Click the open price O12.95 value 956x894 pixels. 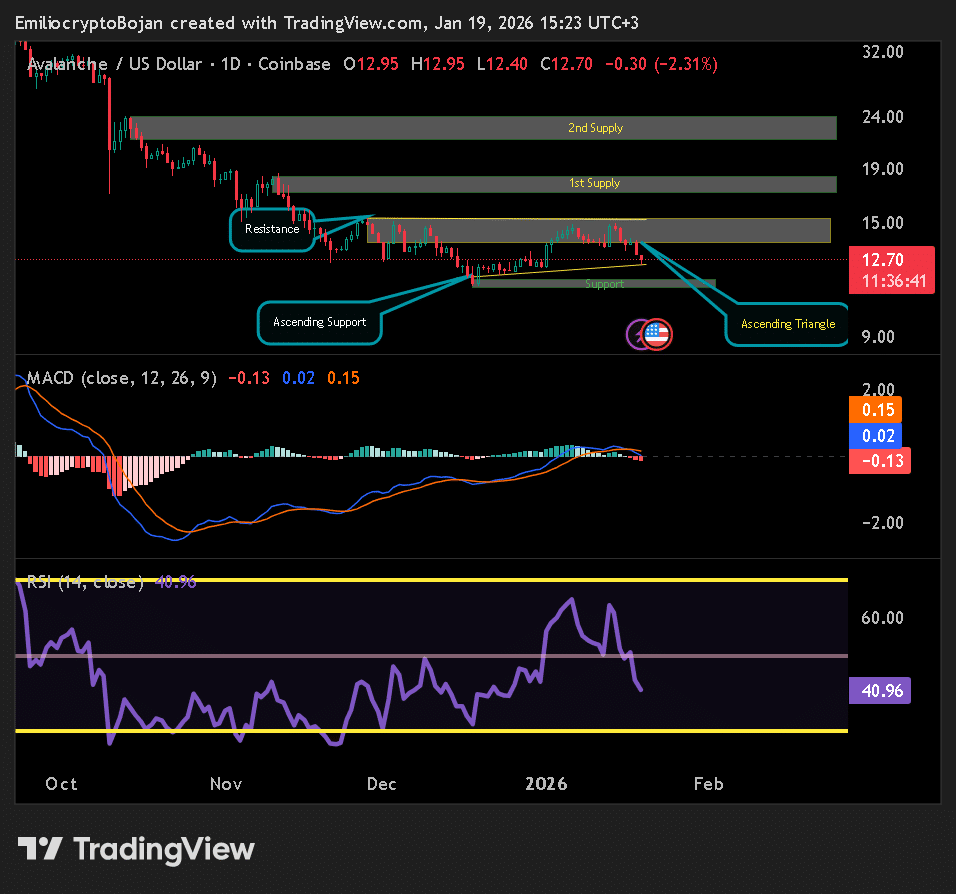(371, 64)
